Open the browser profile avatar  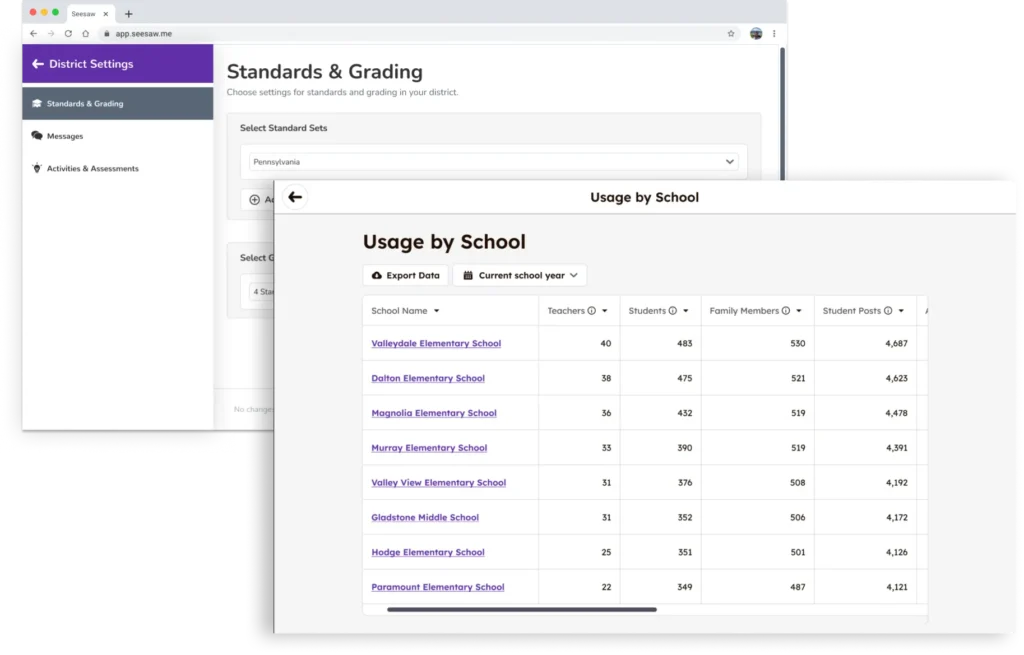pyautogui.click(x=756, y=33)
